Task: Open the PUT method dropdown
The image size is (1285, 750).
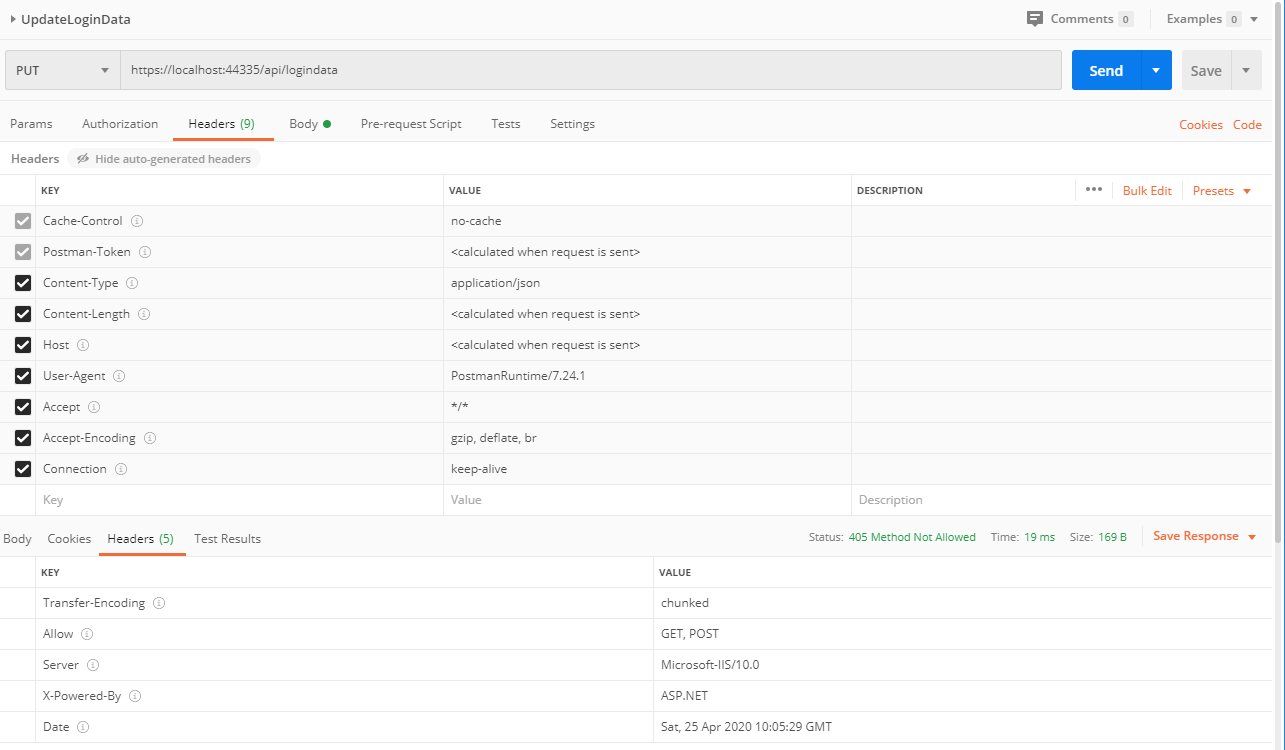Action: 63,70
